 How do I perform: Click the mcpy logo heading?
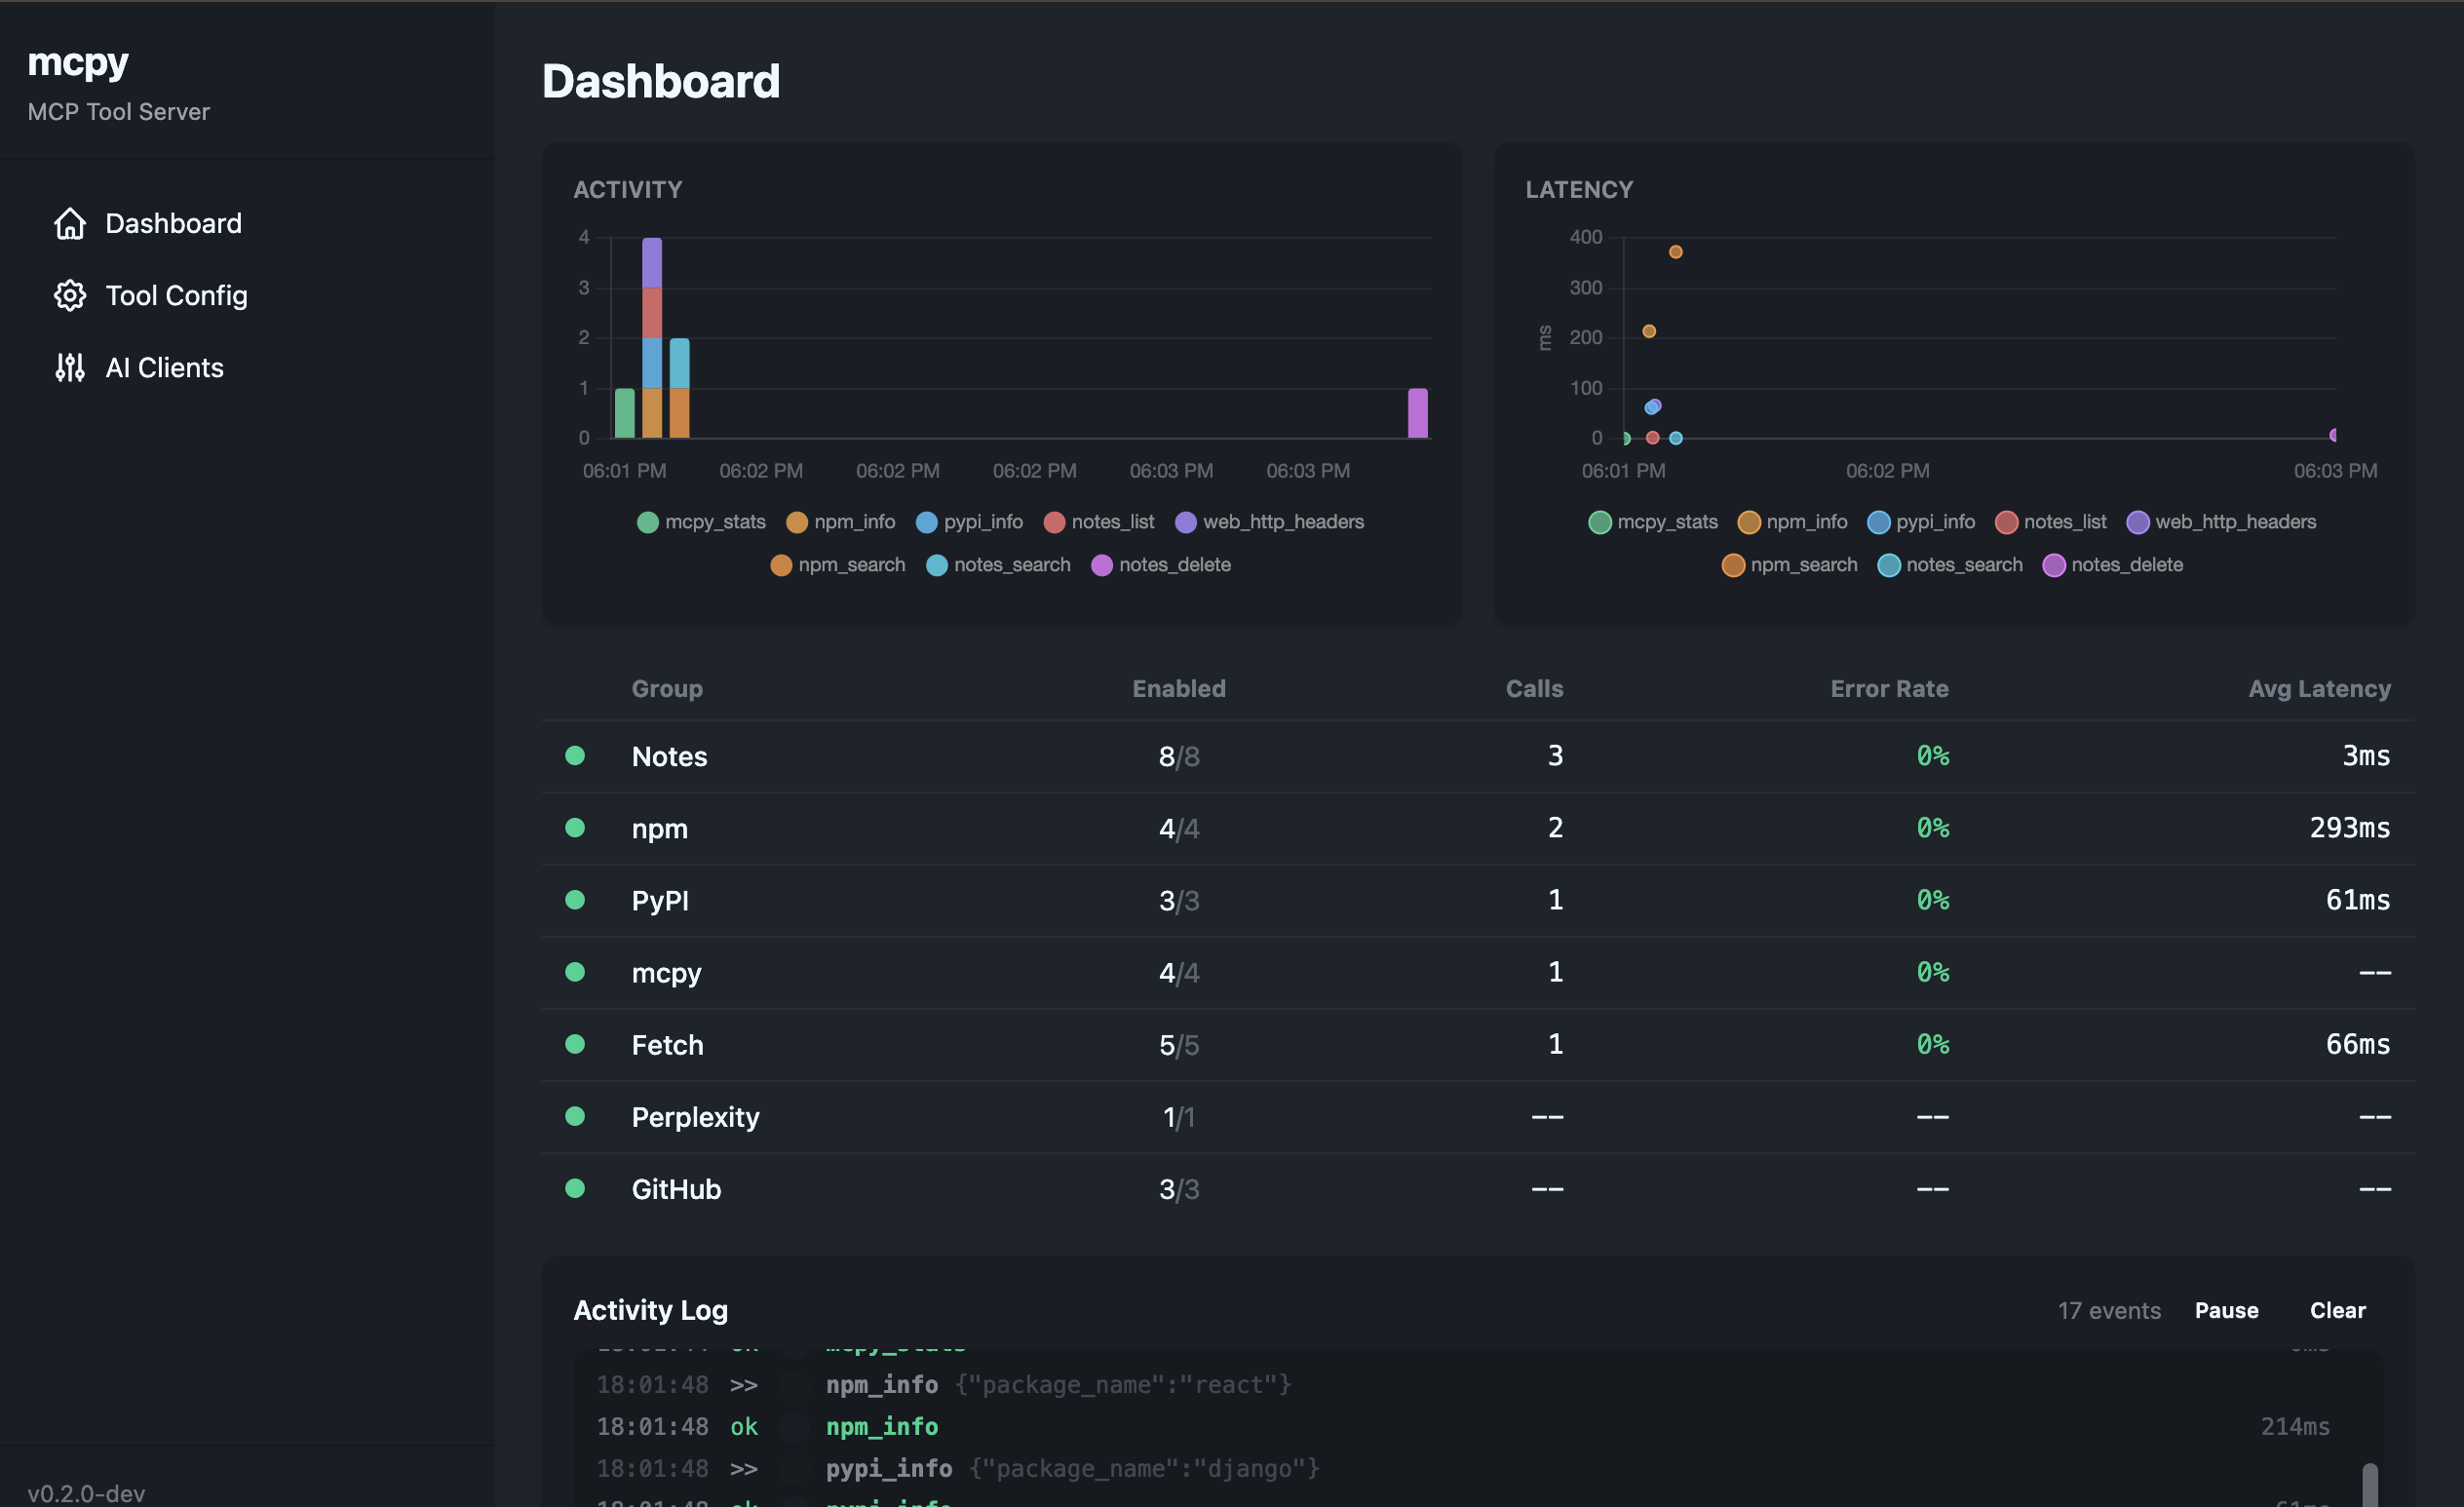point(78,62)
